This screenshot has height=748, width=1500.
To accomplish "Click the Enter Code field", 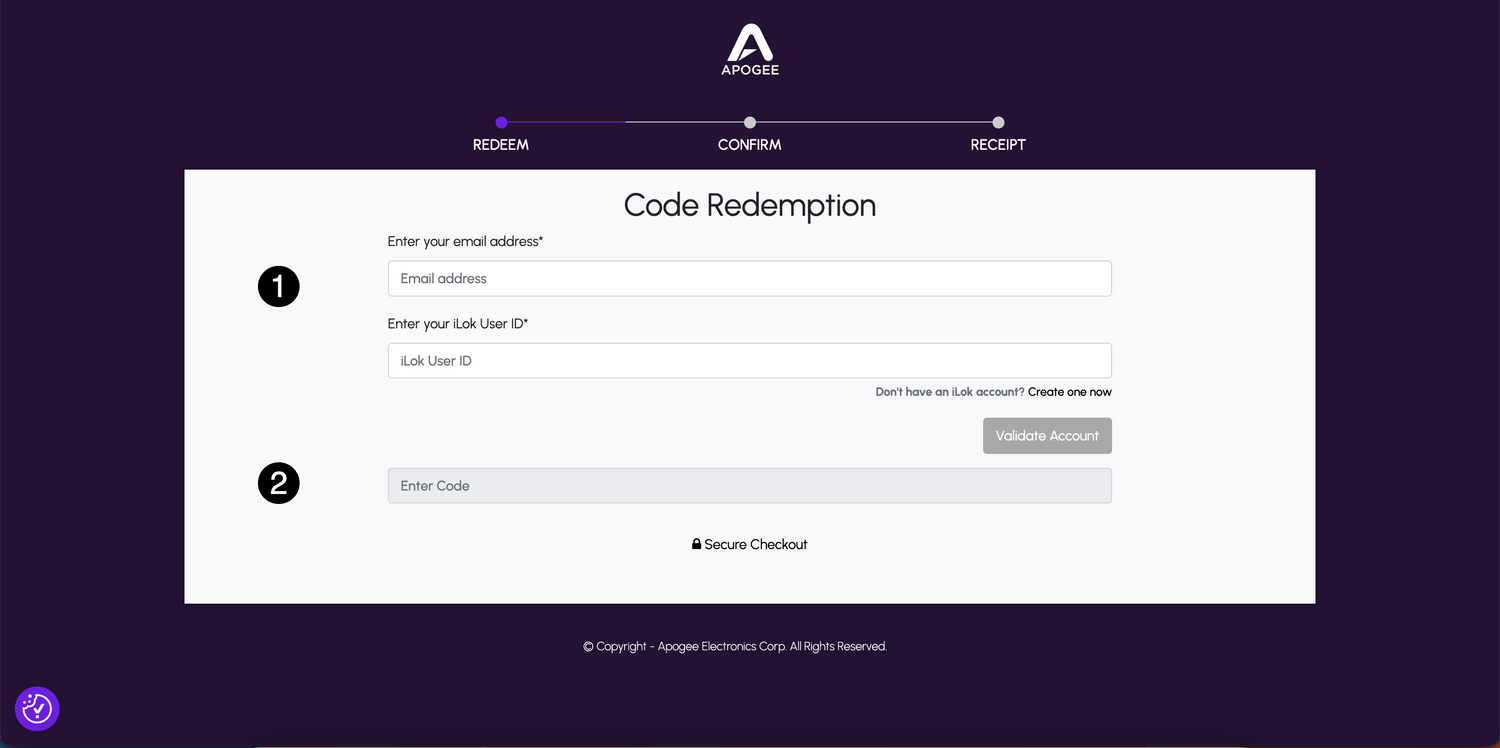I will (x=750, y=486).
